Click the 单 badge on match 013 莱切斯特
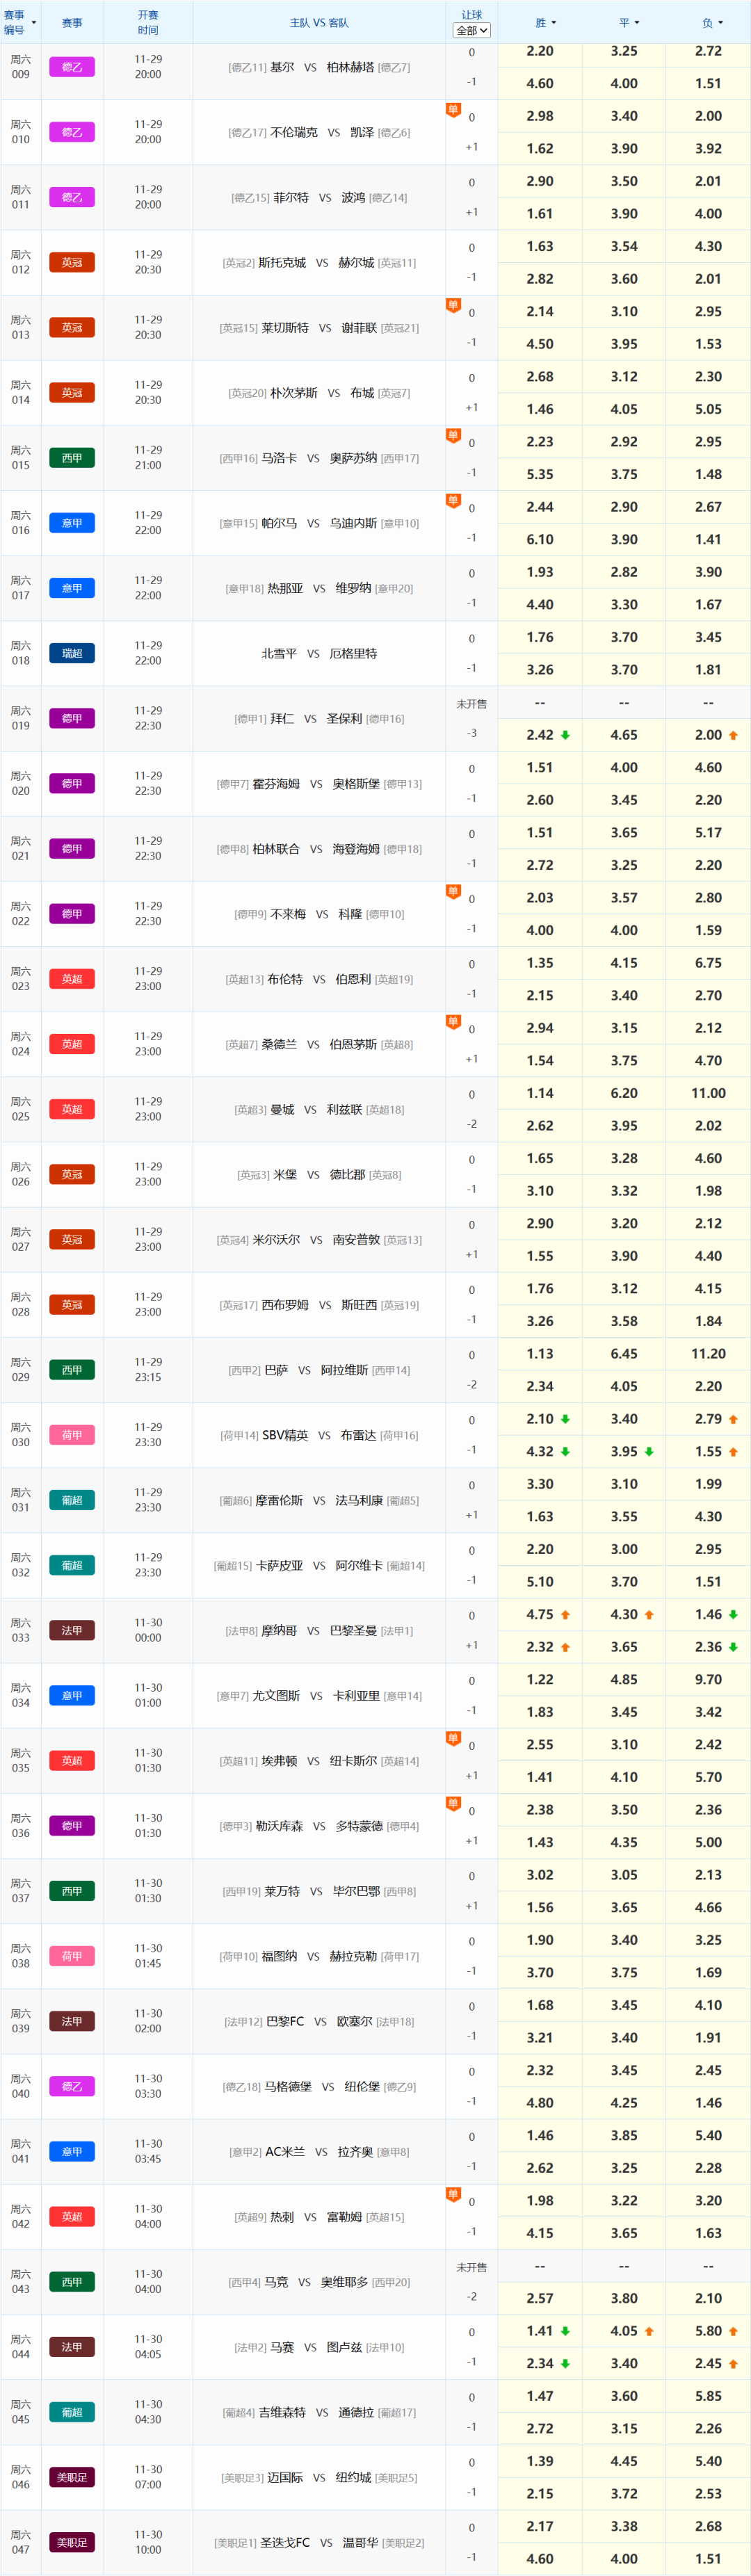 point(453,305)
